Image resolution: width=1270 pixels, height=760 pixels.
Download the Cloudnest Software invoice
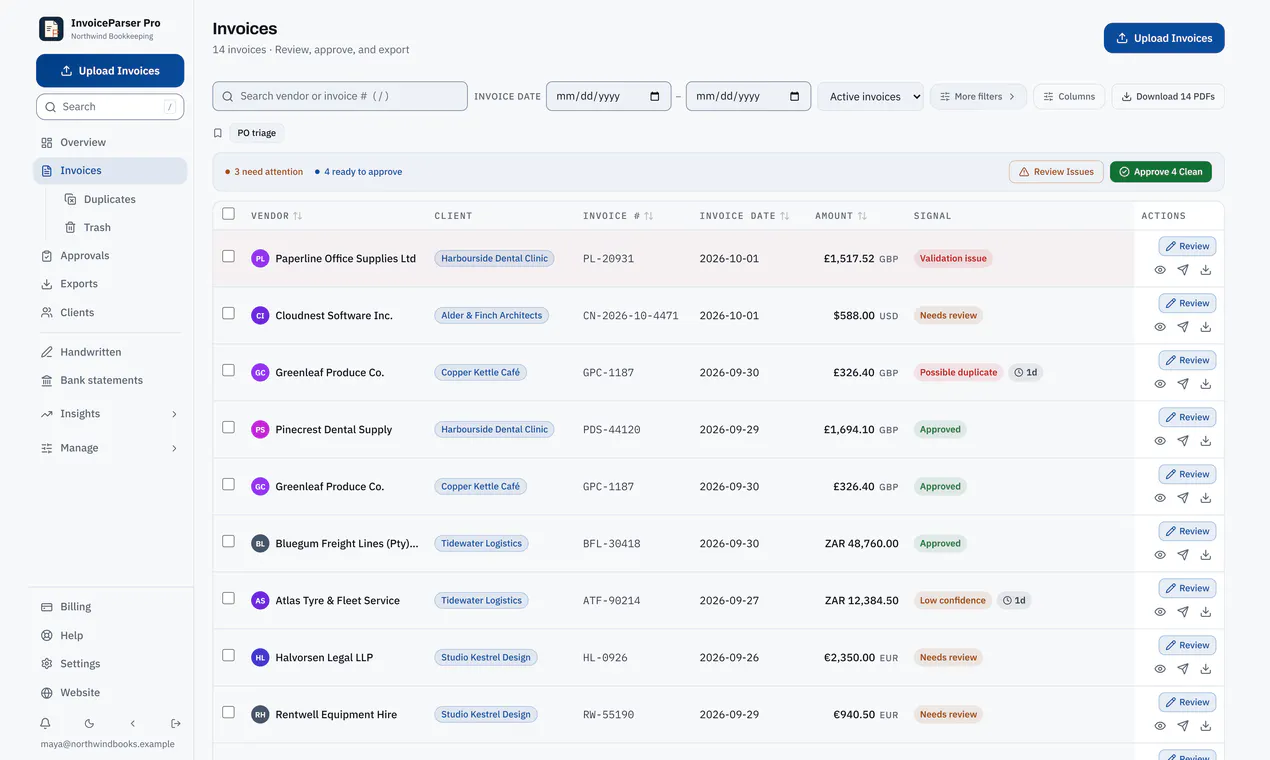1206,327
